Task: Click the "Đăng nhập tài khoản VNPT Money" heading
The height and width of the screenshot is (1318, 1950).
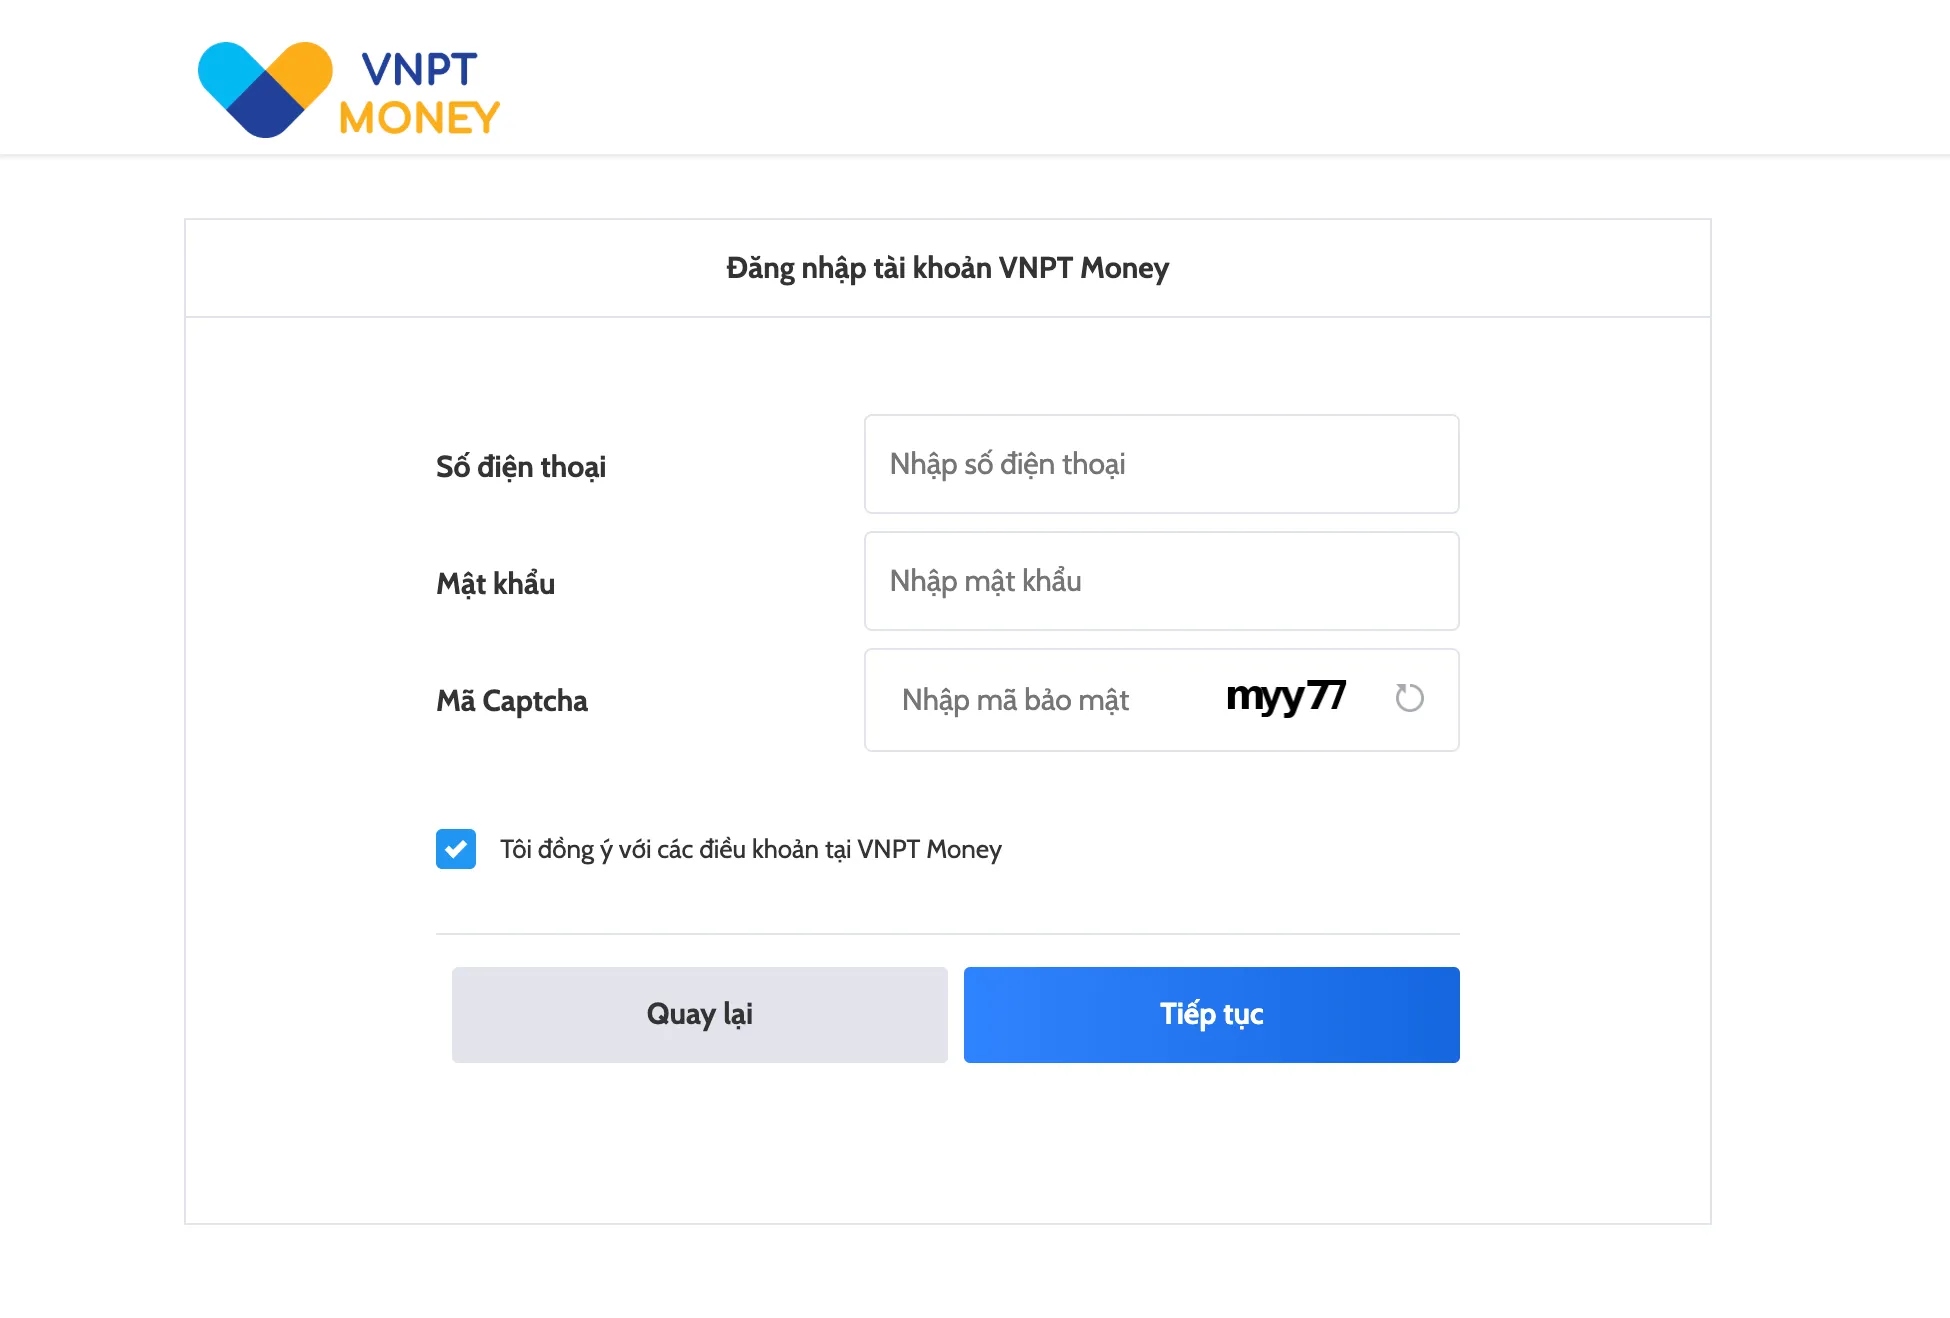Action: [947, 268]
